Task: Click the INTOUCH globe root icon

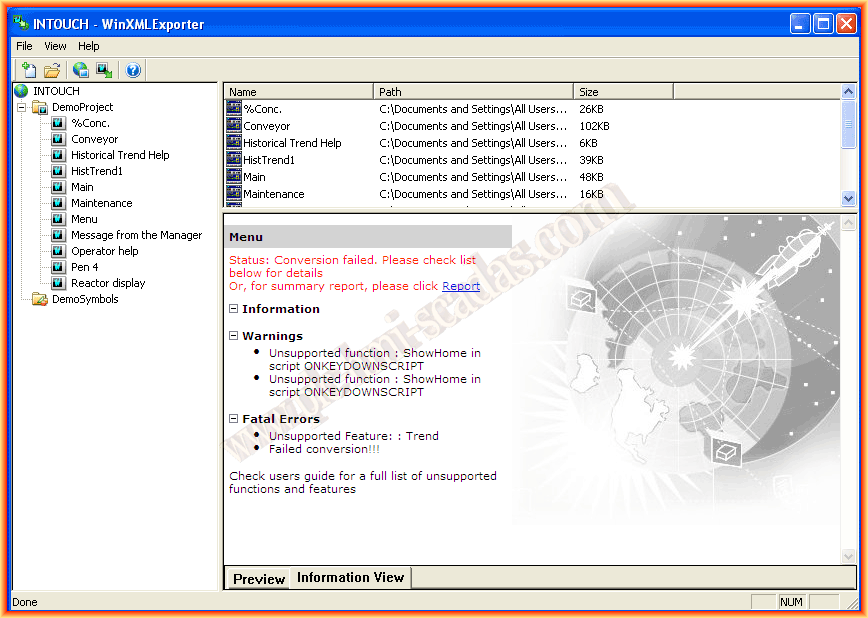Action: click(x=21, y=91)
